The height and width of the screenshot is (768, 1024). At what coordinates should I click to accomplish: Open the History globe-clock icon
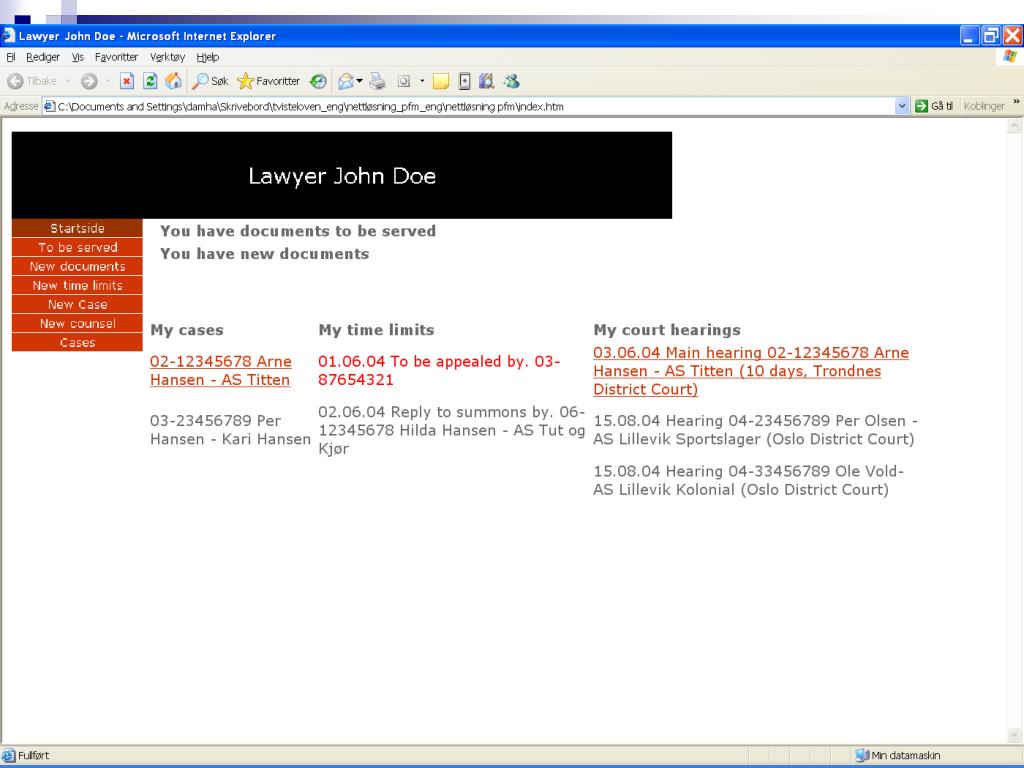[x=318, y=81]
